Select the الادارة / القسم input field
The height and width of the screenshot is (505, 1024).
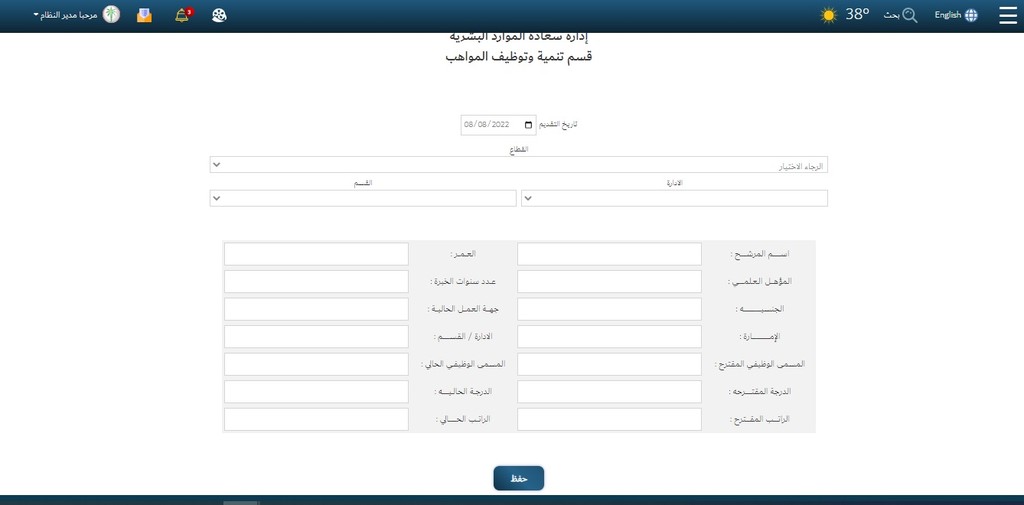(x=316, y=336)
